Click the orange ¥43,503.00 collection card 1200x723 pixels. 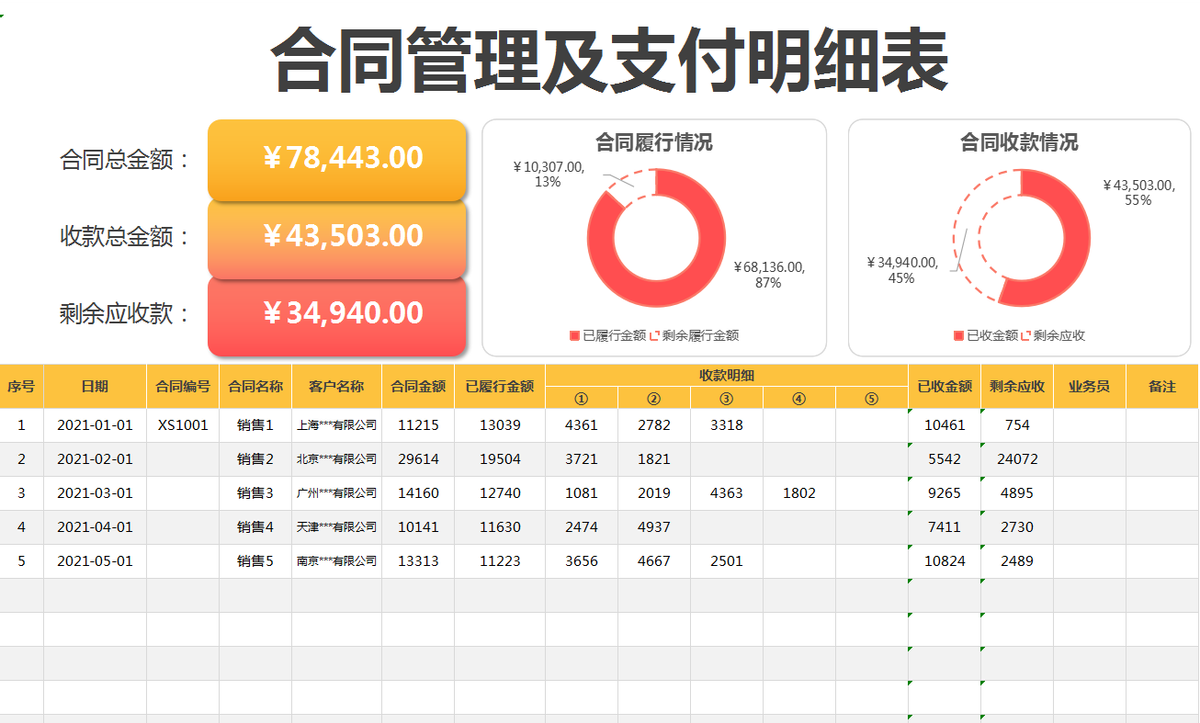pos(336,237)
